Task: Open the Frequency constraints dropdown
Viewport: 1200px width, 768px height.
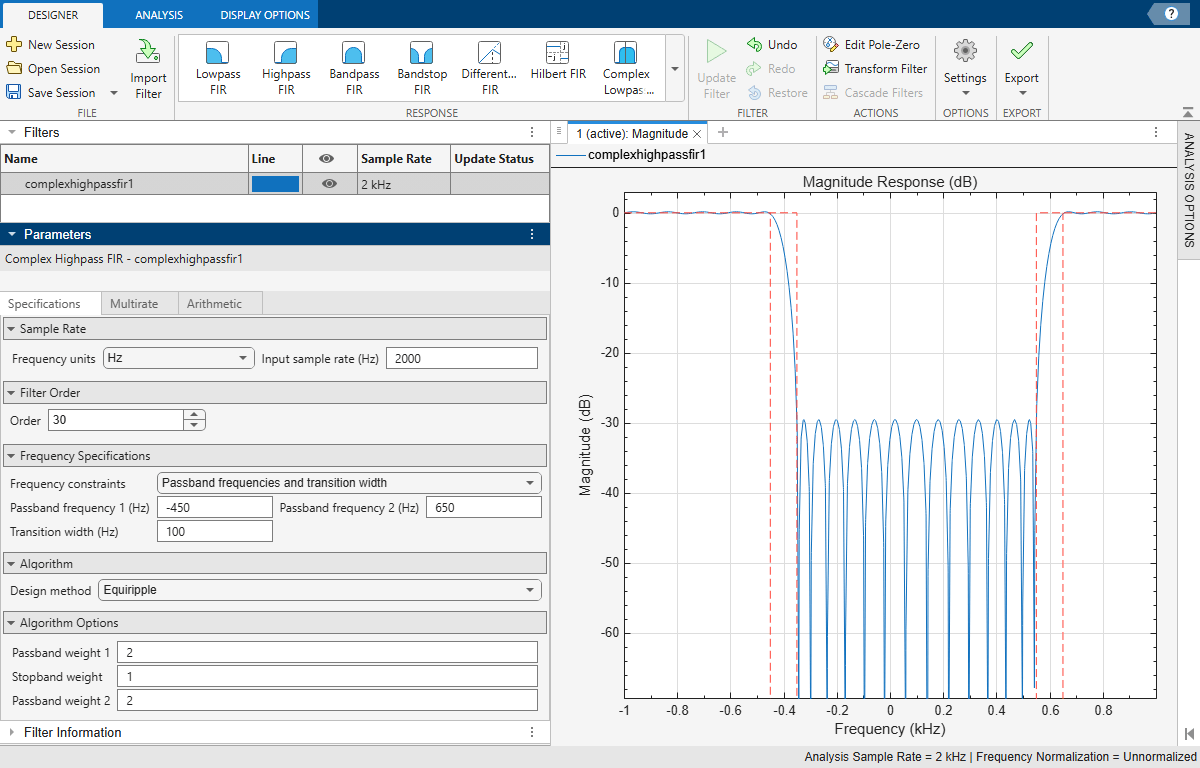Action: [x=349, y=483]
